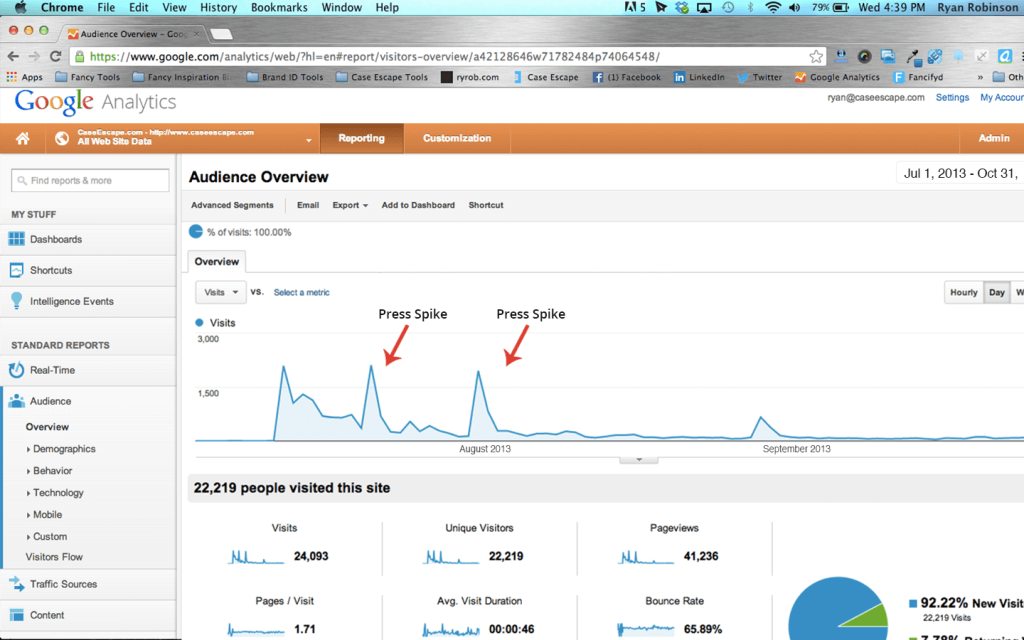Open the Customization tab
Viewport: 1024px width, 640px height.
point(456,138)
